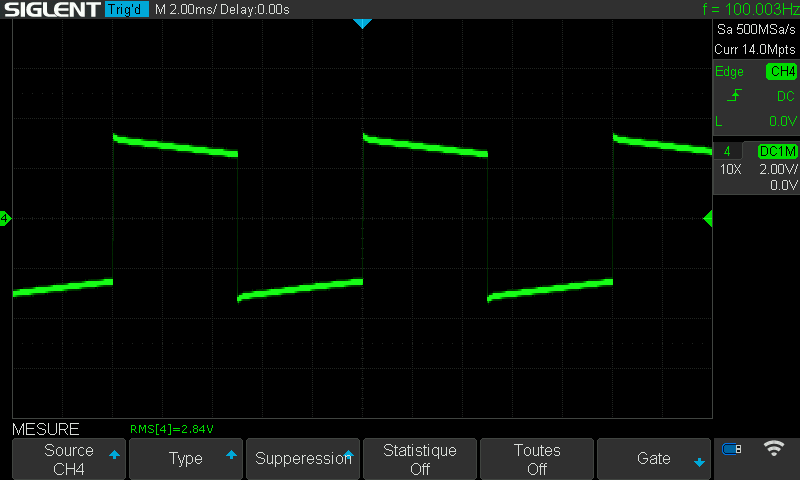Toggle Statistique Off setting
800x480 pixels.
[420, 459]
